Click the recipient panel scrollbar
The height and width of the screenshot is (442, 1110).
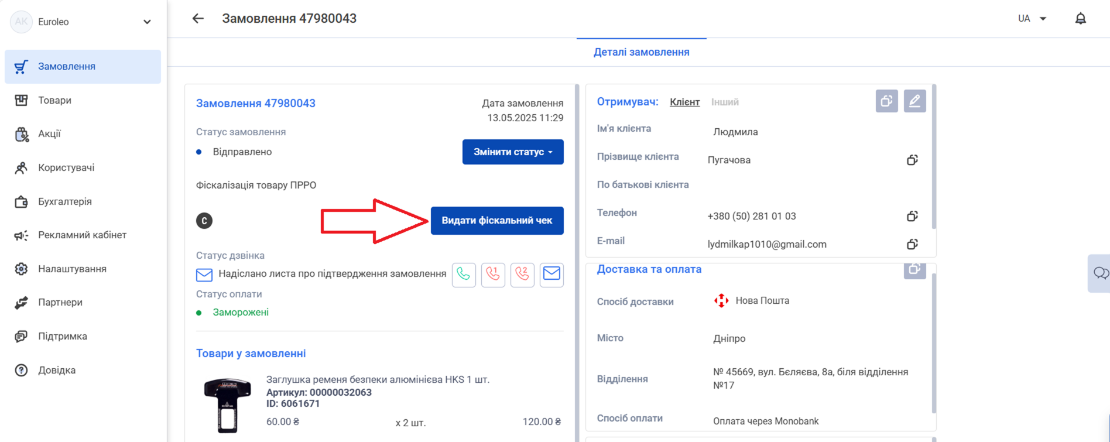[x=934, y=156]
